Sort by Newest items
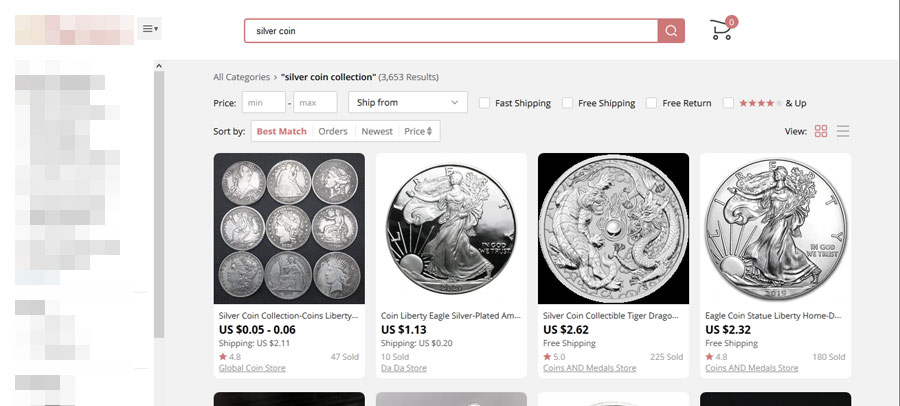The image size is (900, 406). [377, 132]
